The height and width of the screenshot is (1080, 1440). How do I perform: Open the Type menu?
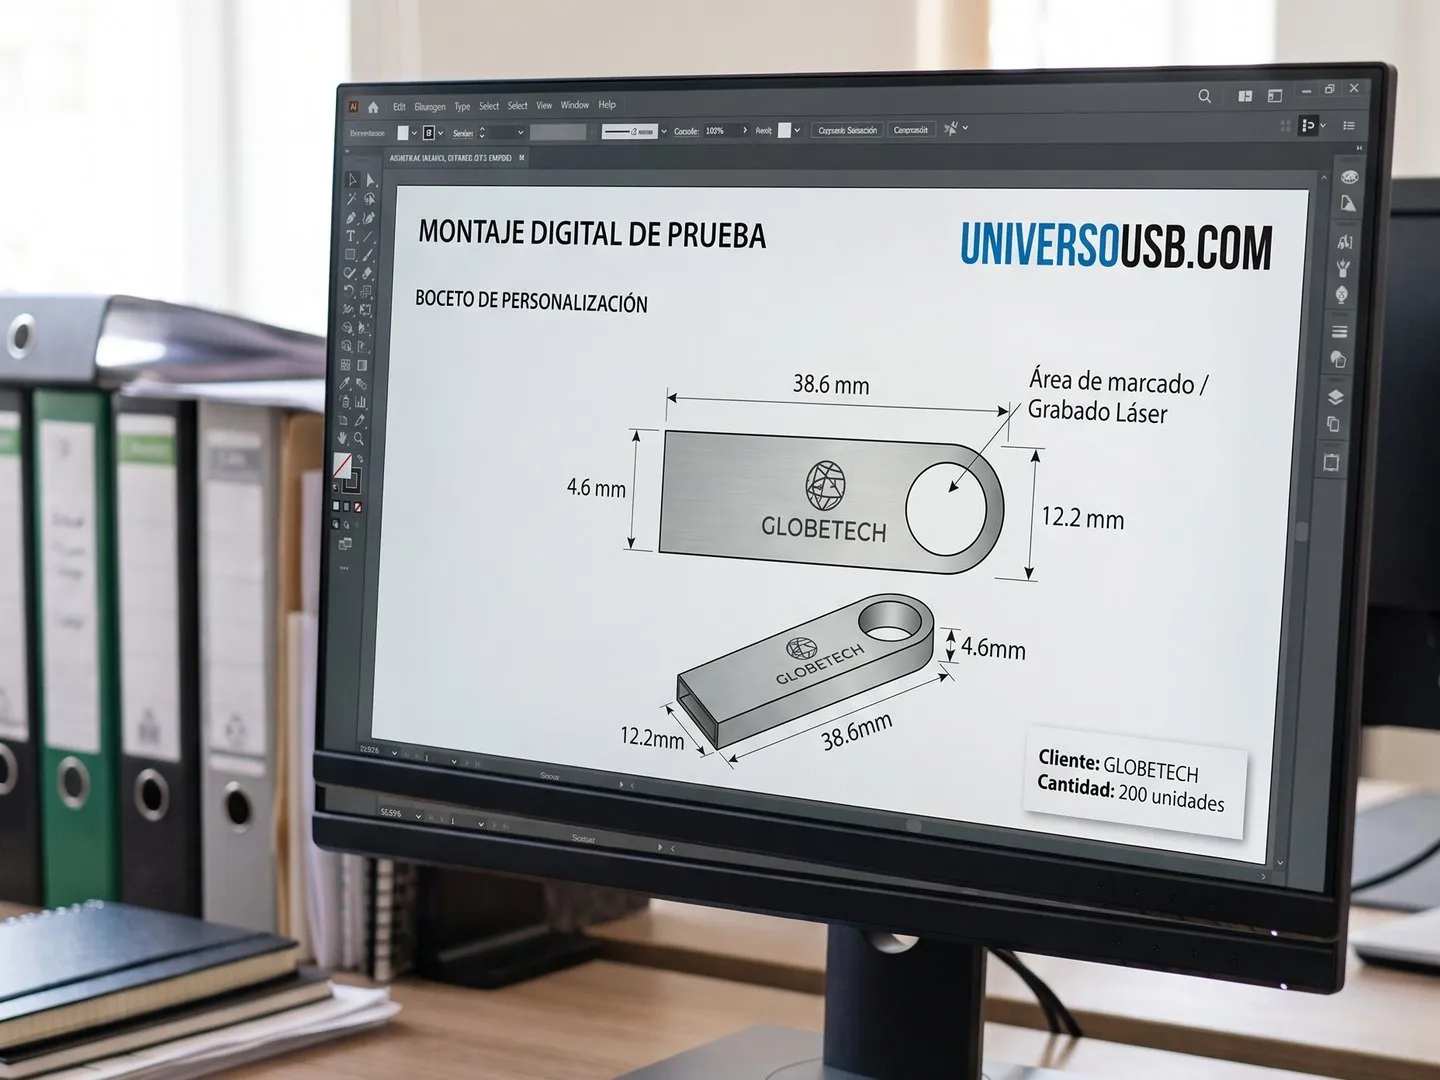tap(462, 106)
